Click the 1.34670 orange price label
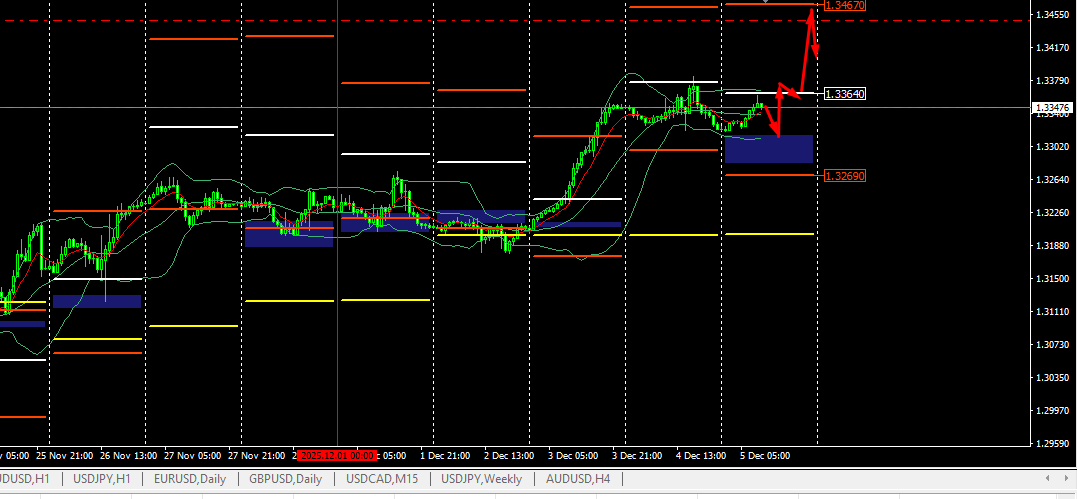This screenshot has height=499, width=1077. [844, 5]
